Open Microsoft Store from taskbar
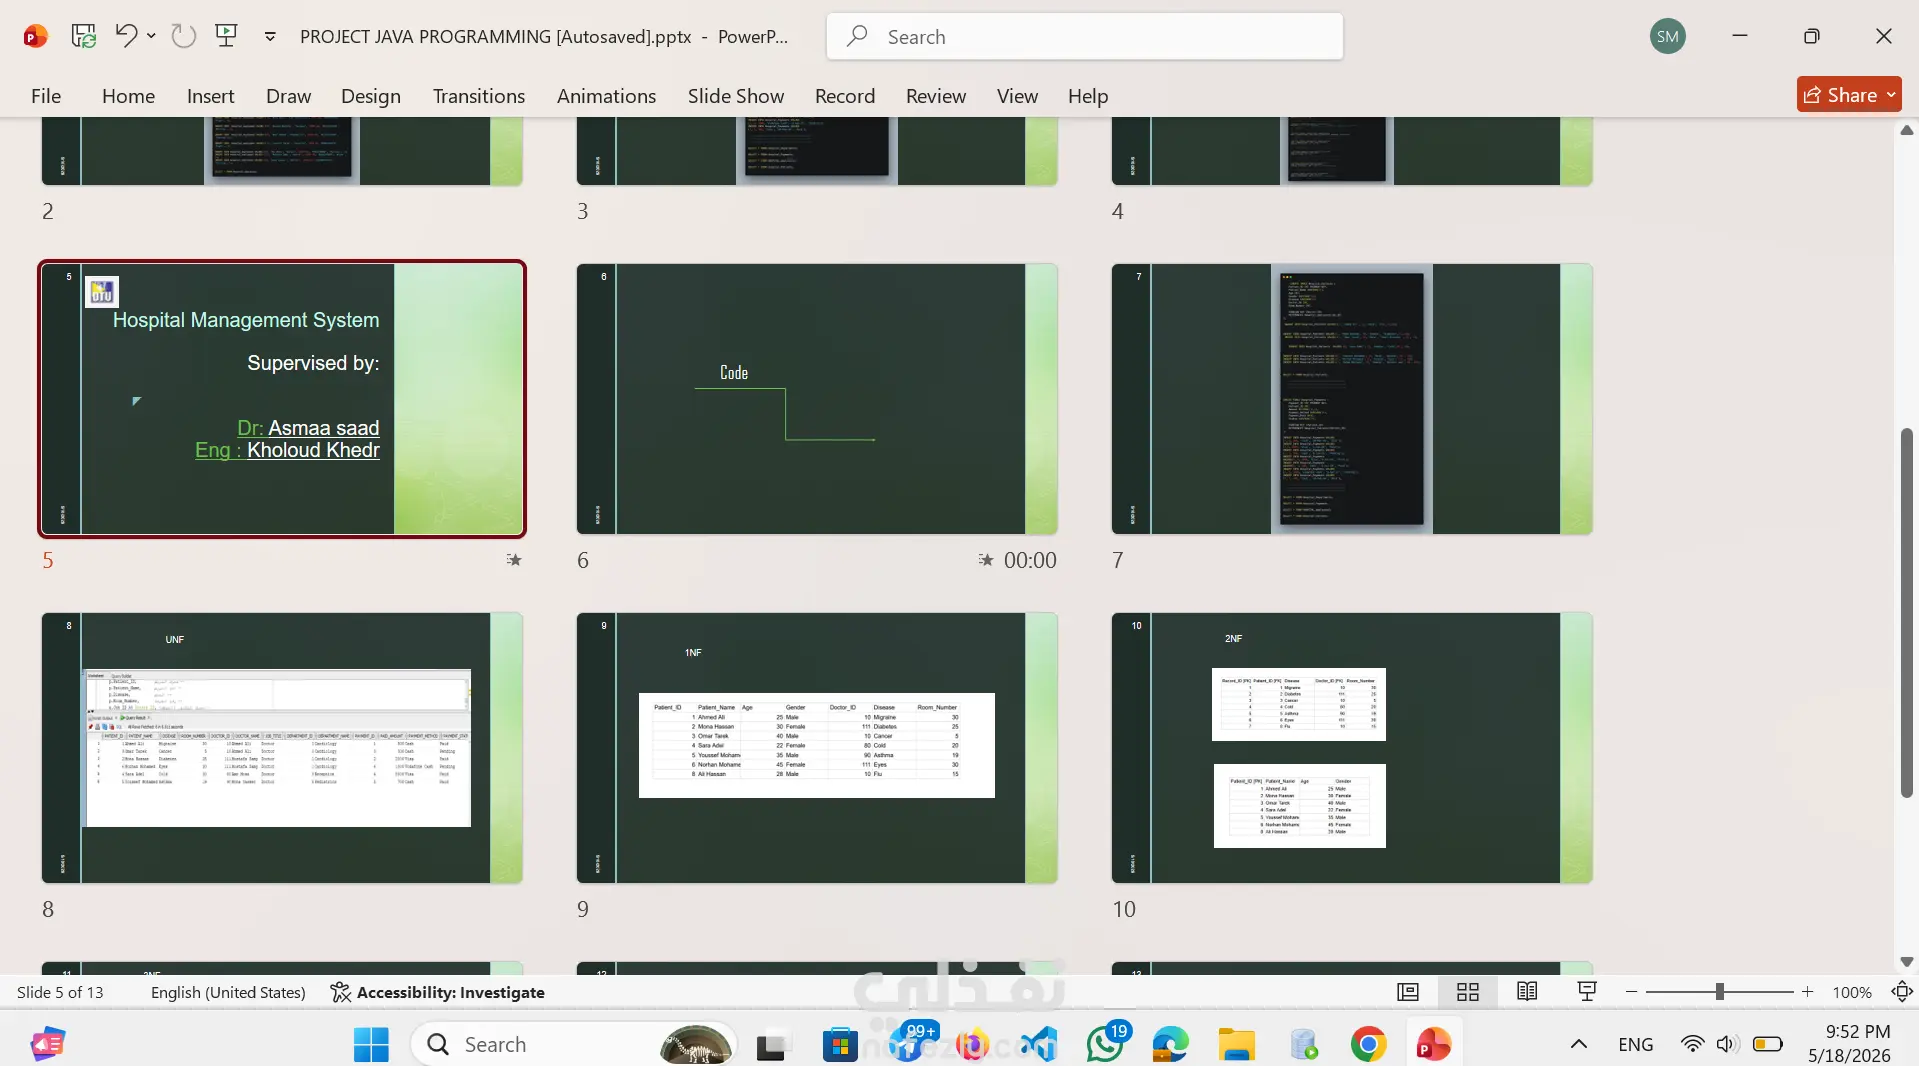This screenshot has width=1919, height=1066. [x=840, y=1045]
